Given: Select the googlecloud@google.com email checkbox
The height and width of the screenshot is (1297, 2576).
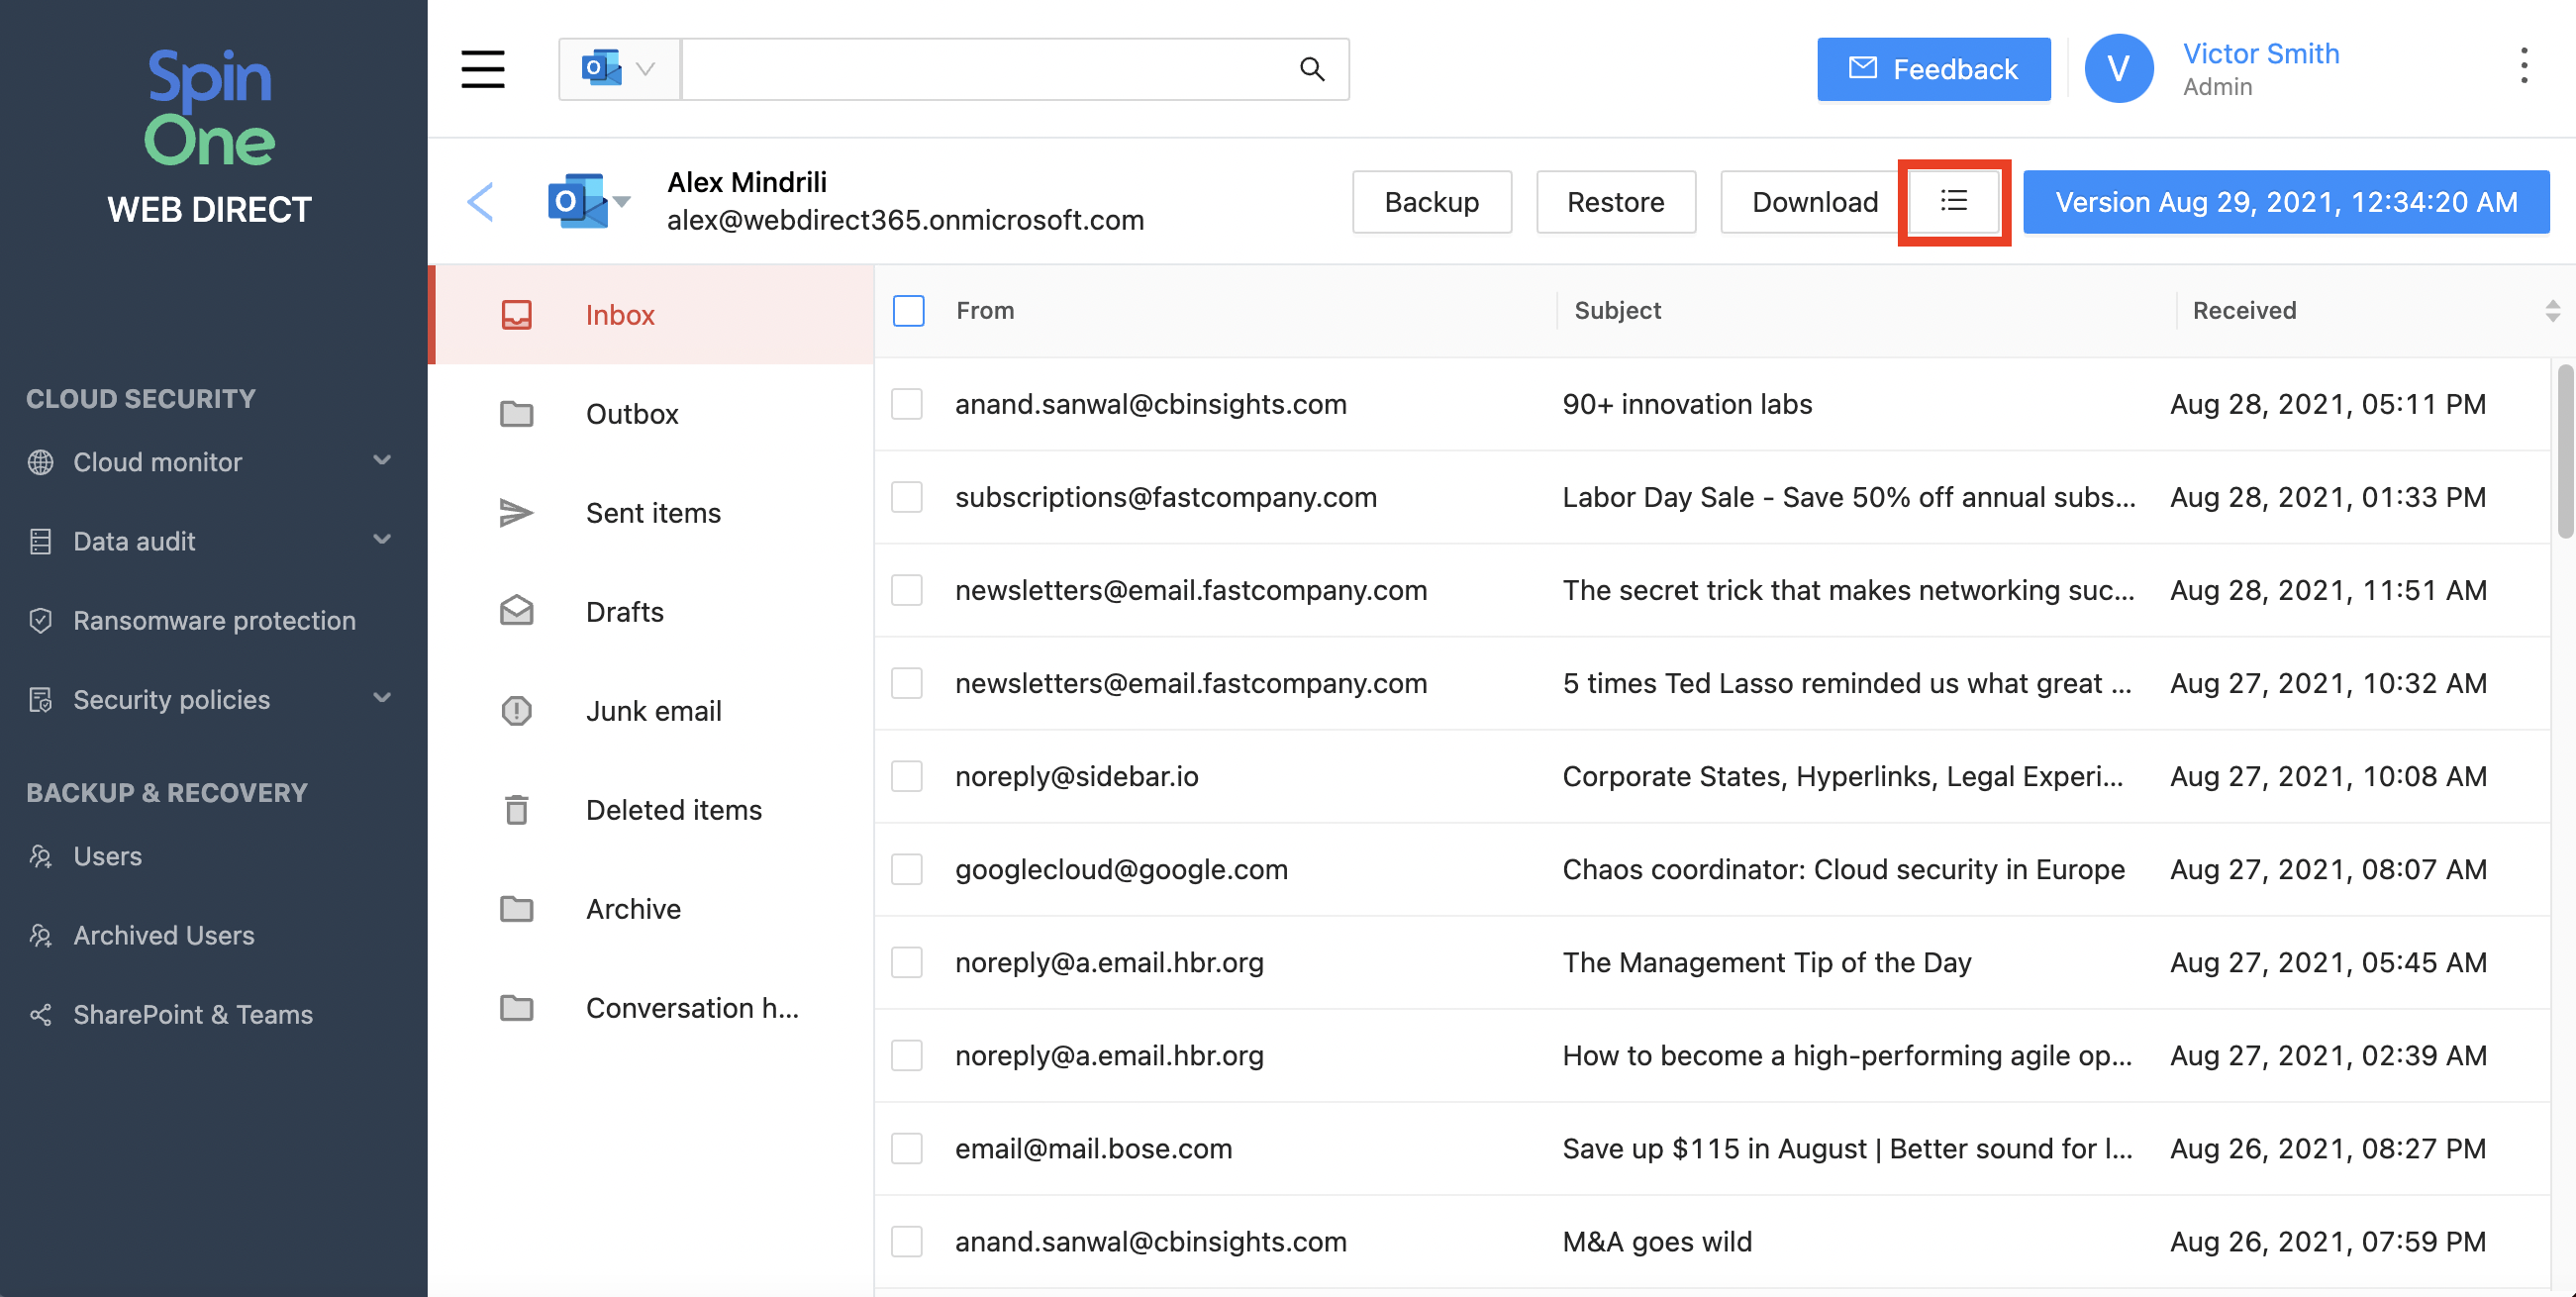Looking at the screenshot, I should coord(906,869).
